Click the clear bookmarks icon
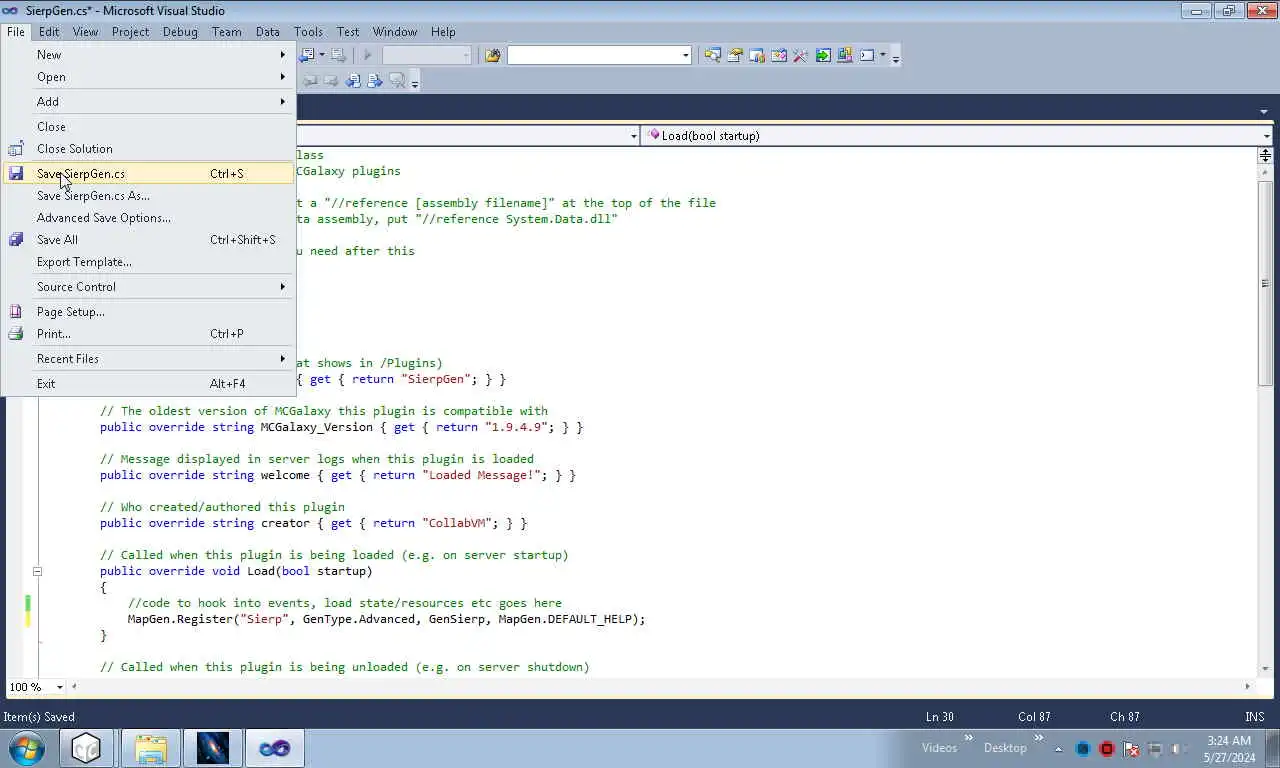The width and height of the screenshot is (1280, 768). [397, 81]
